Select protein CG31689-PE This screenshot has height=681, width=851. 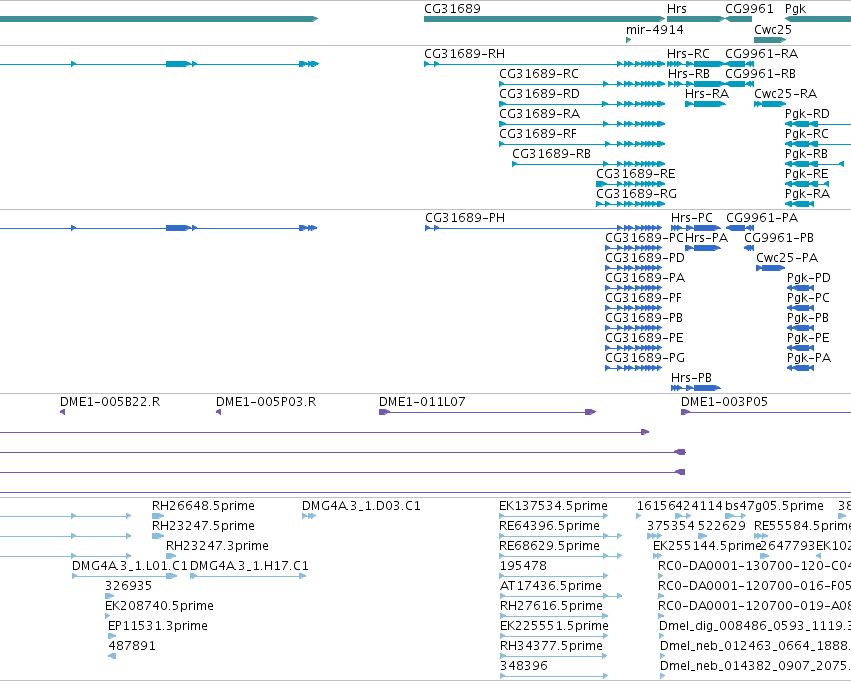[x=644, y=339]
